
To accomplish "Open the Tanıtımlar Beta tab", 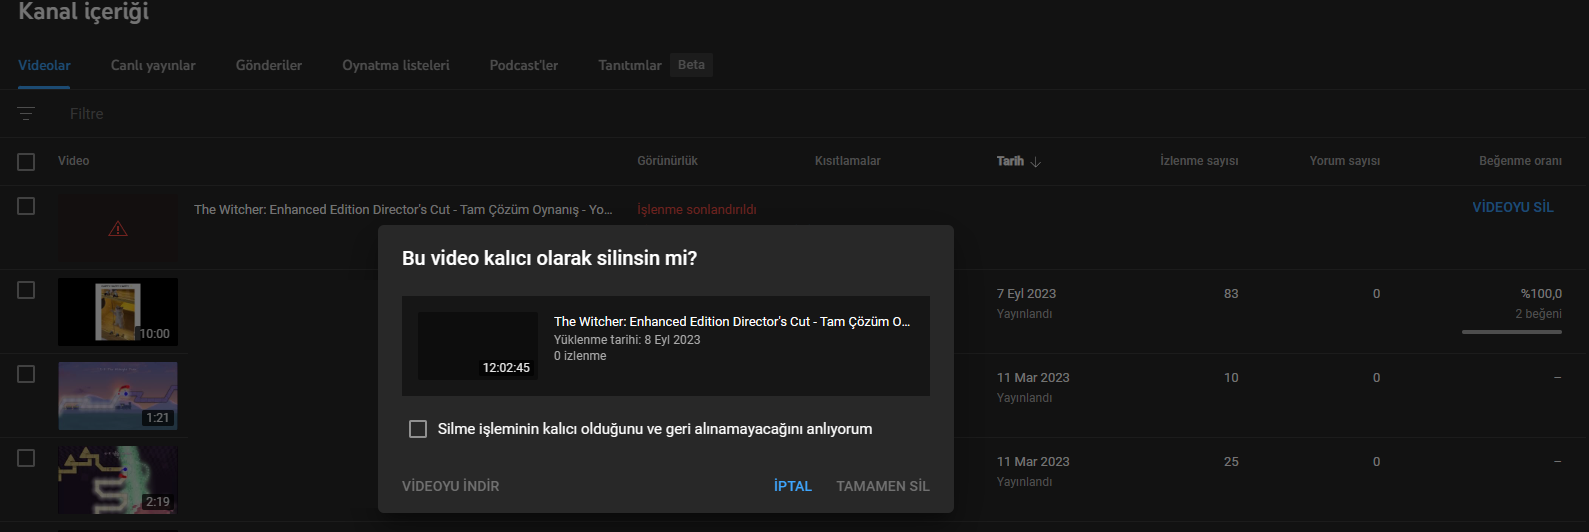I will pos(655,65).
